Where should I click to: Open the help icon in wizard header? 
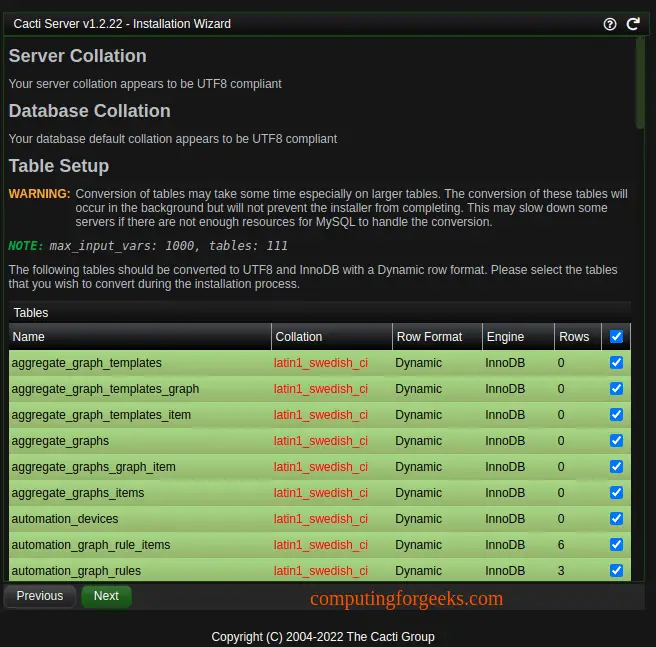click(610, 24)
